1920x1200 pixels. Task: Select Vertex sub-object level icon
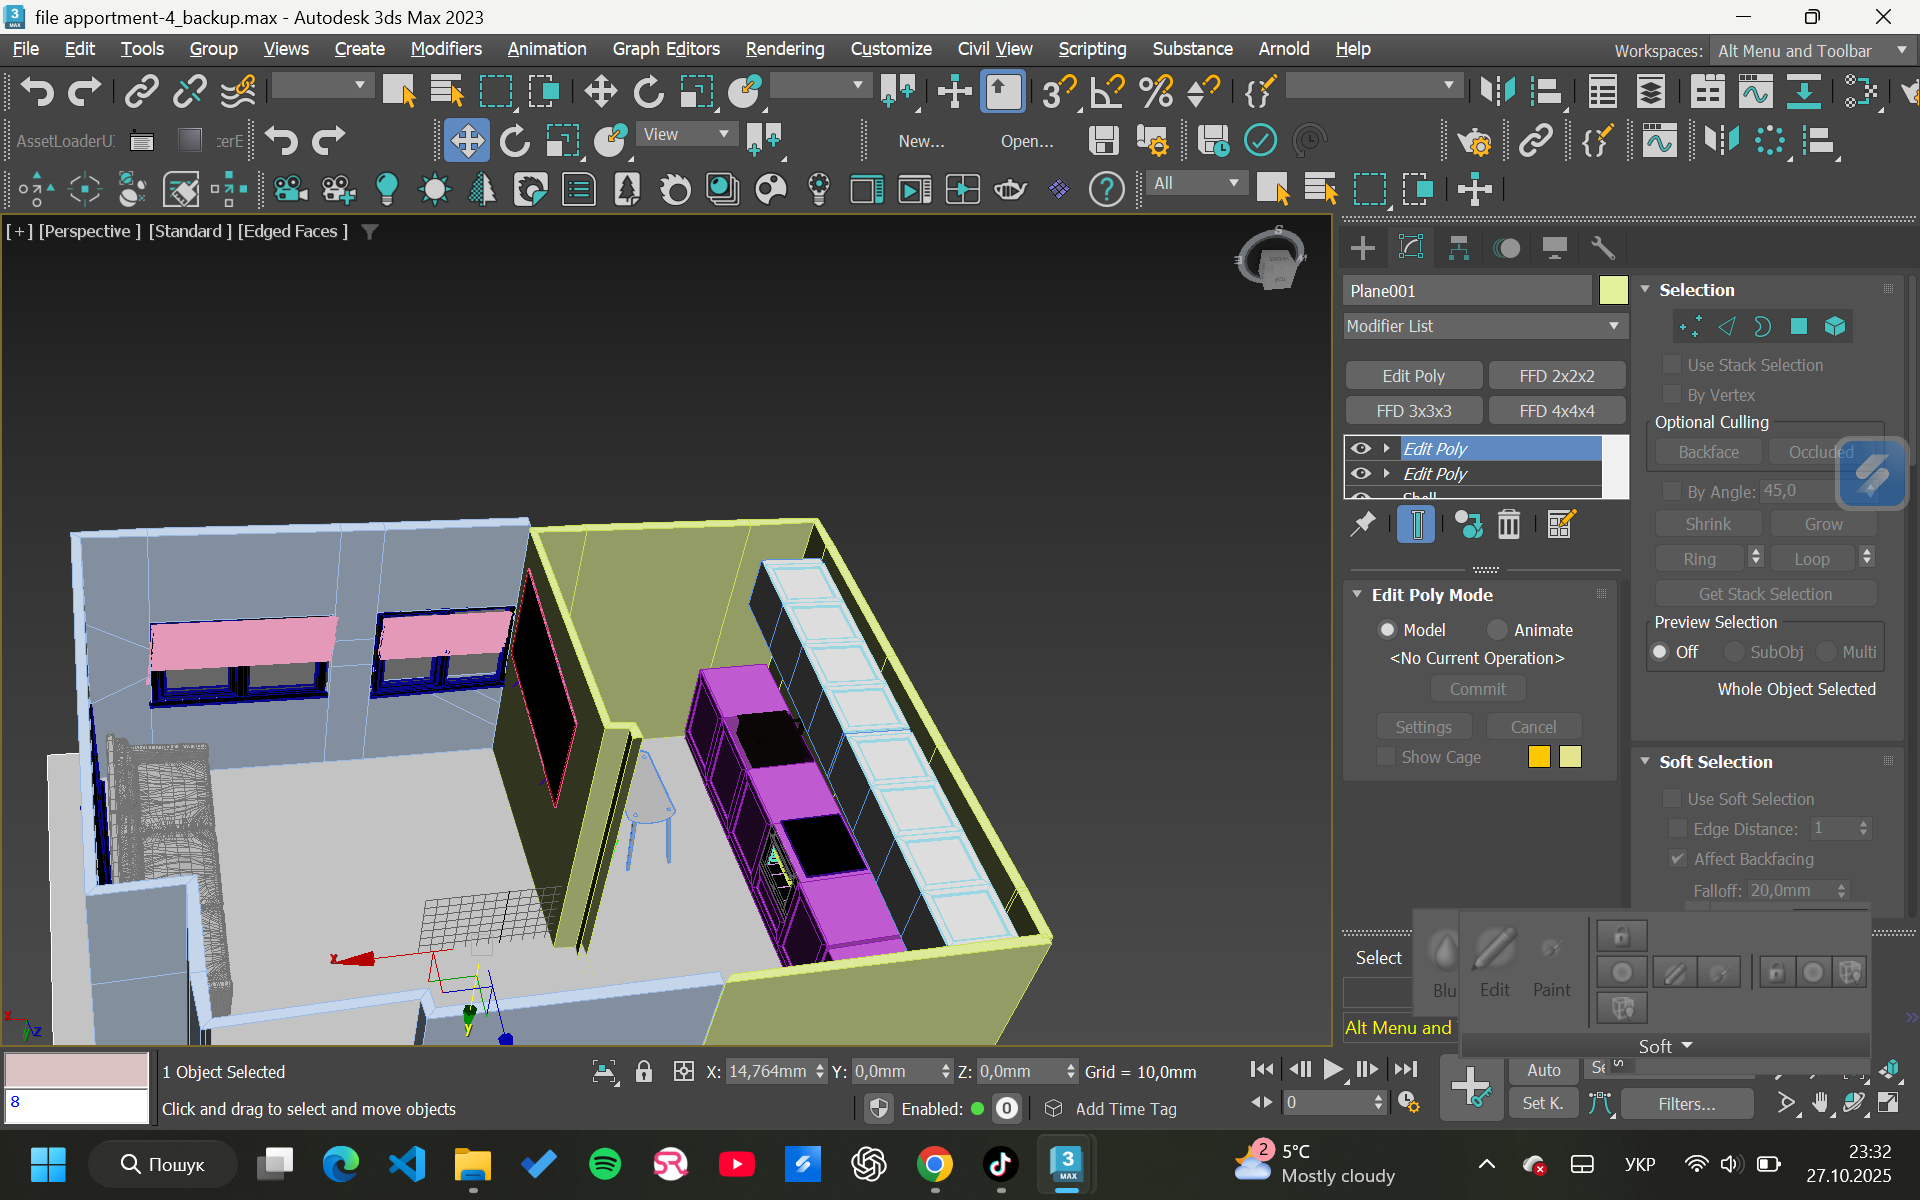tap(1690, 326)
